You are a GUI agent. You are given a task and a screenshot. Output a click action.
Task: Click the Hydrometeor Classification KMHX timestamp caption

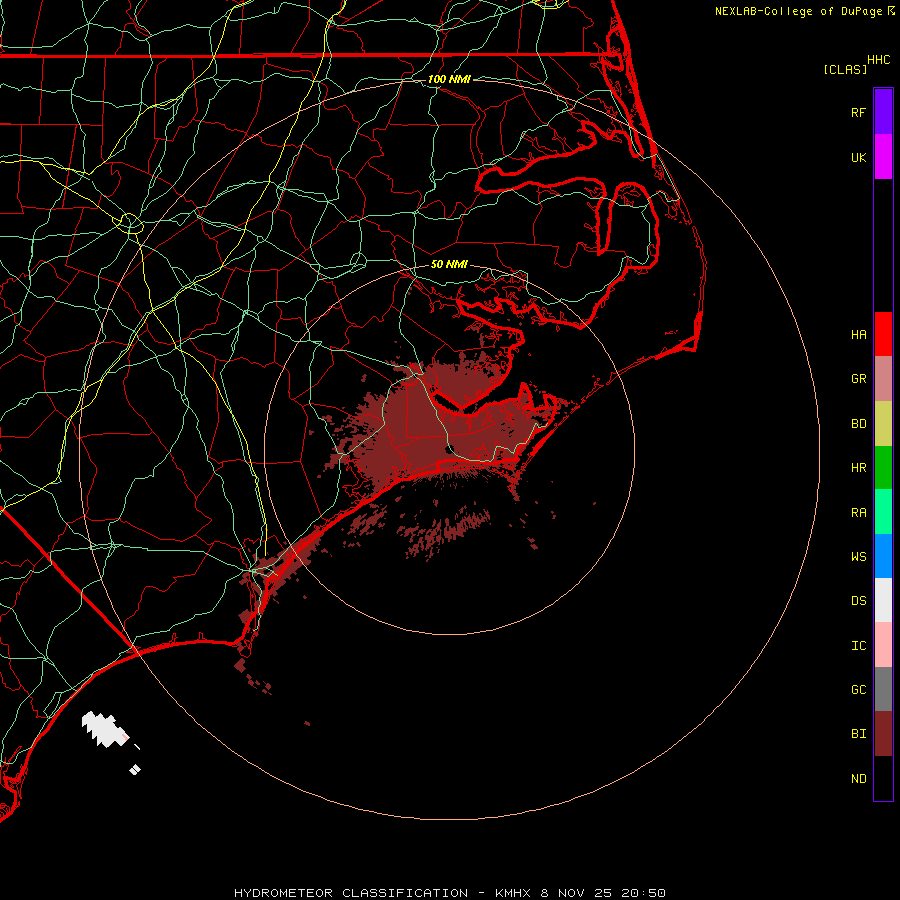point(450,893)
